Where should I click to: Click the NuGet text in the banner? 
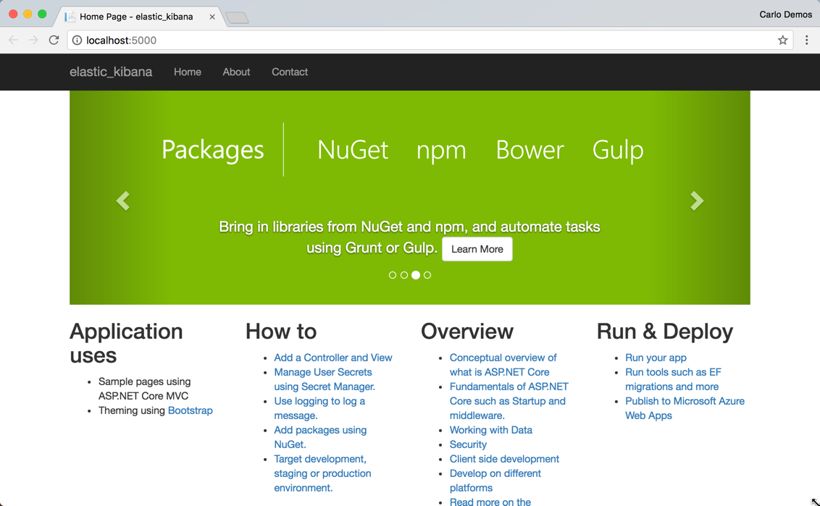coord(352,150)
